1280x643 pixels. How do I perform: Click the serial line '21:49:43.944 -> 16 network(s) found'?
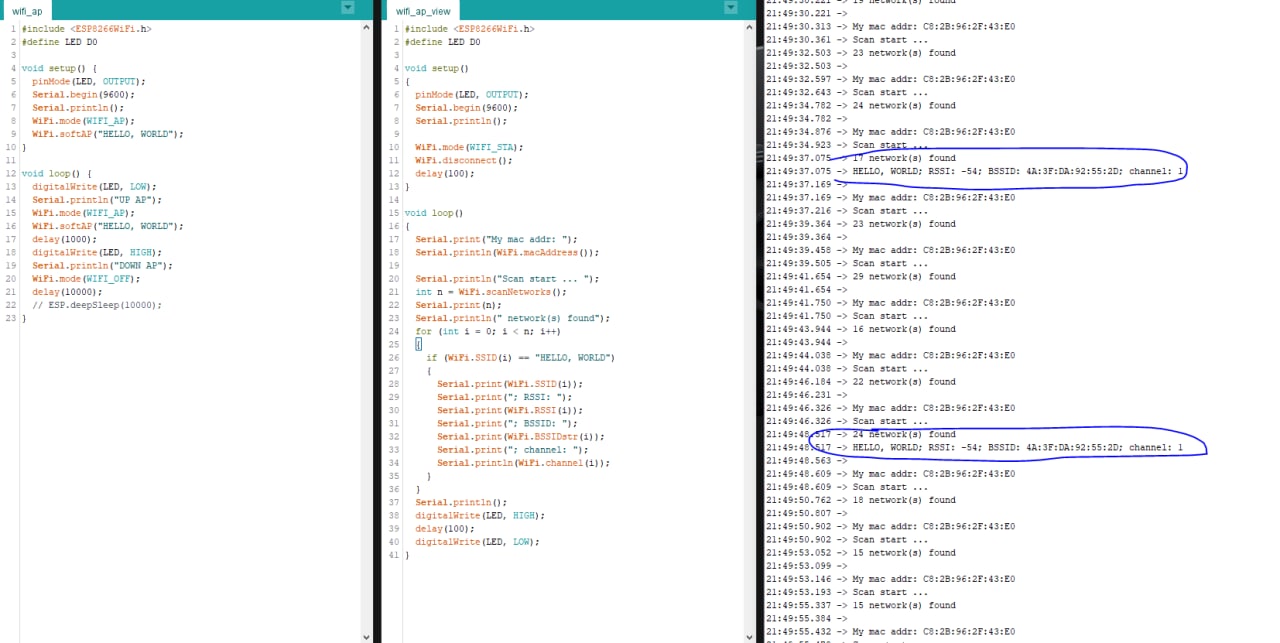861,329
